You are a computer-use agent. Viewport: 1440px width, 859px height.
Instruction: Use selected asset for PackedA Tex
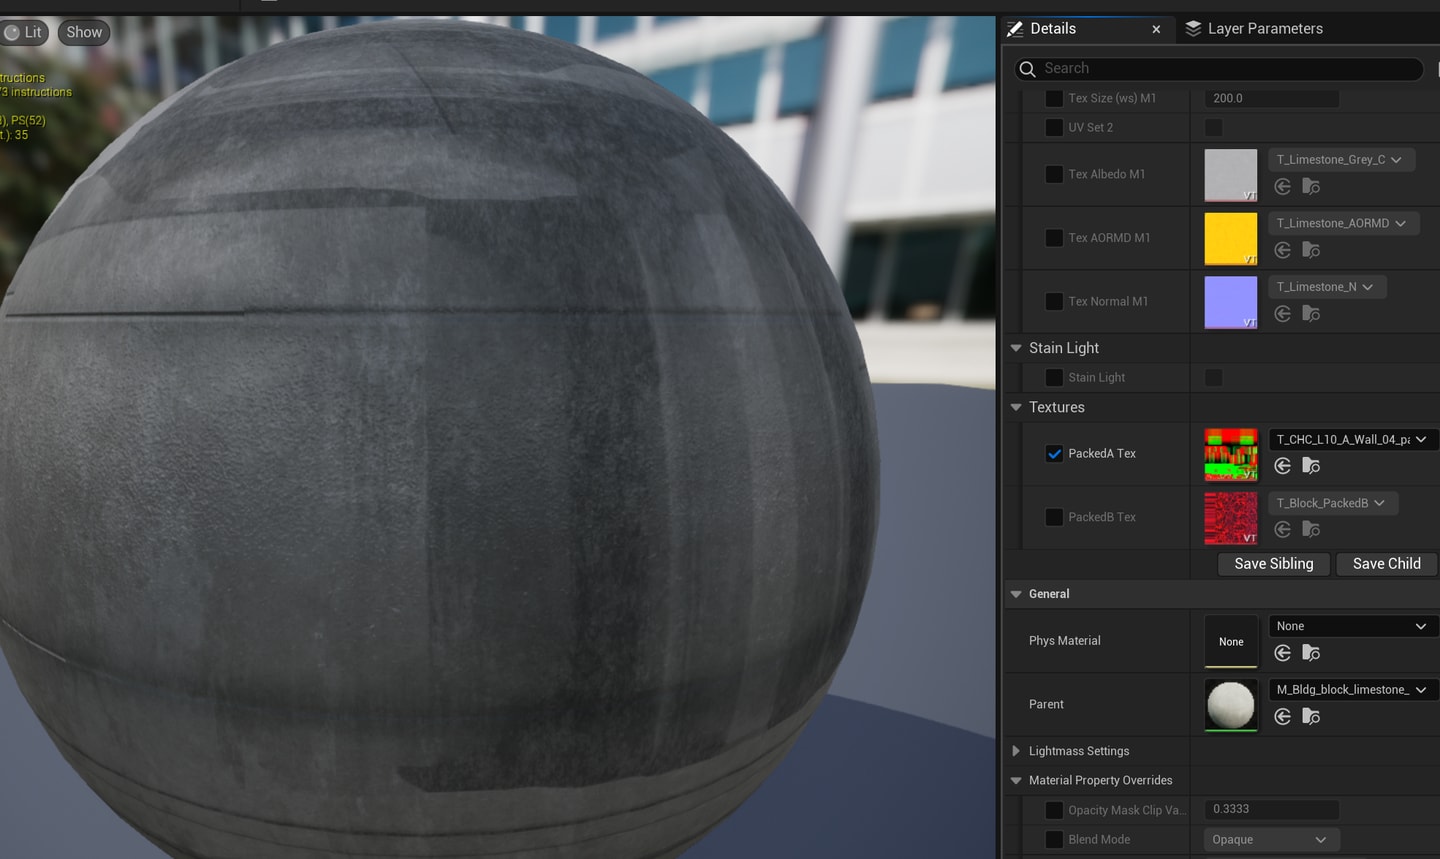pyautogui.click(x=1282, y=466)
